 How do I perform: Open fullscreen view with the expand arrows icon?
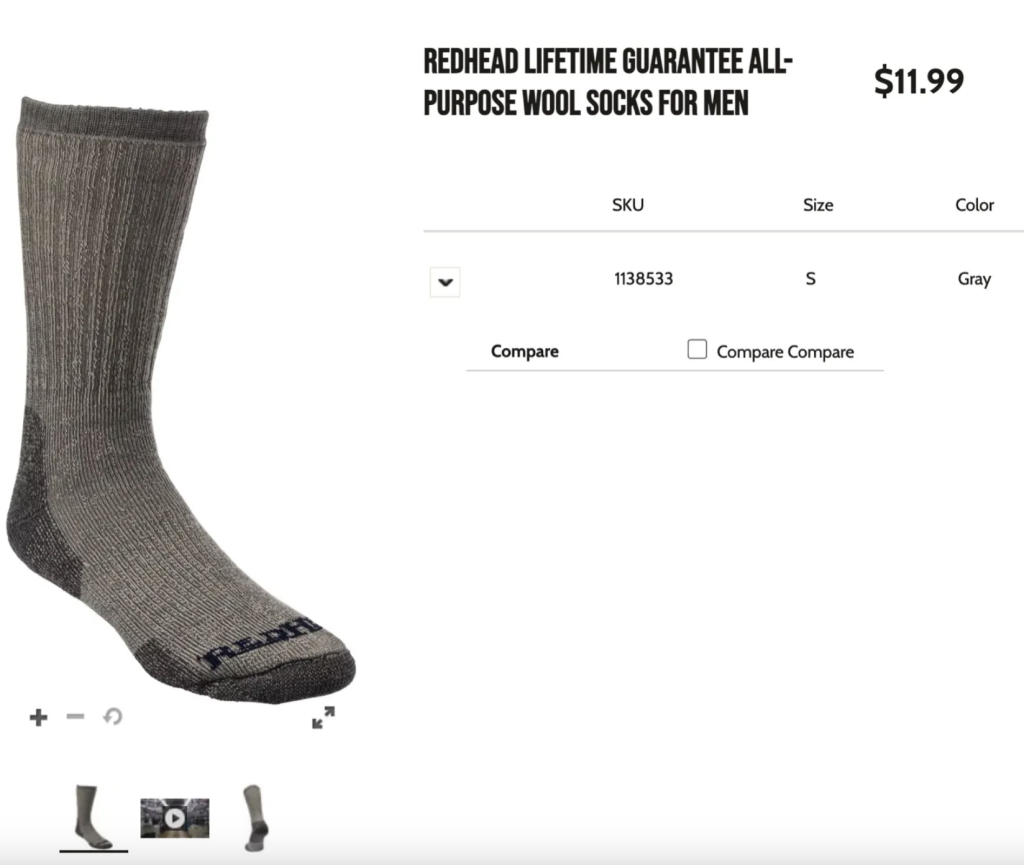coord(323,717)
